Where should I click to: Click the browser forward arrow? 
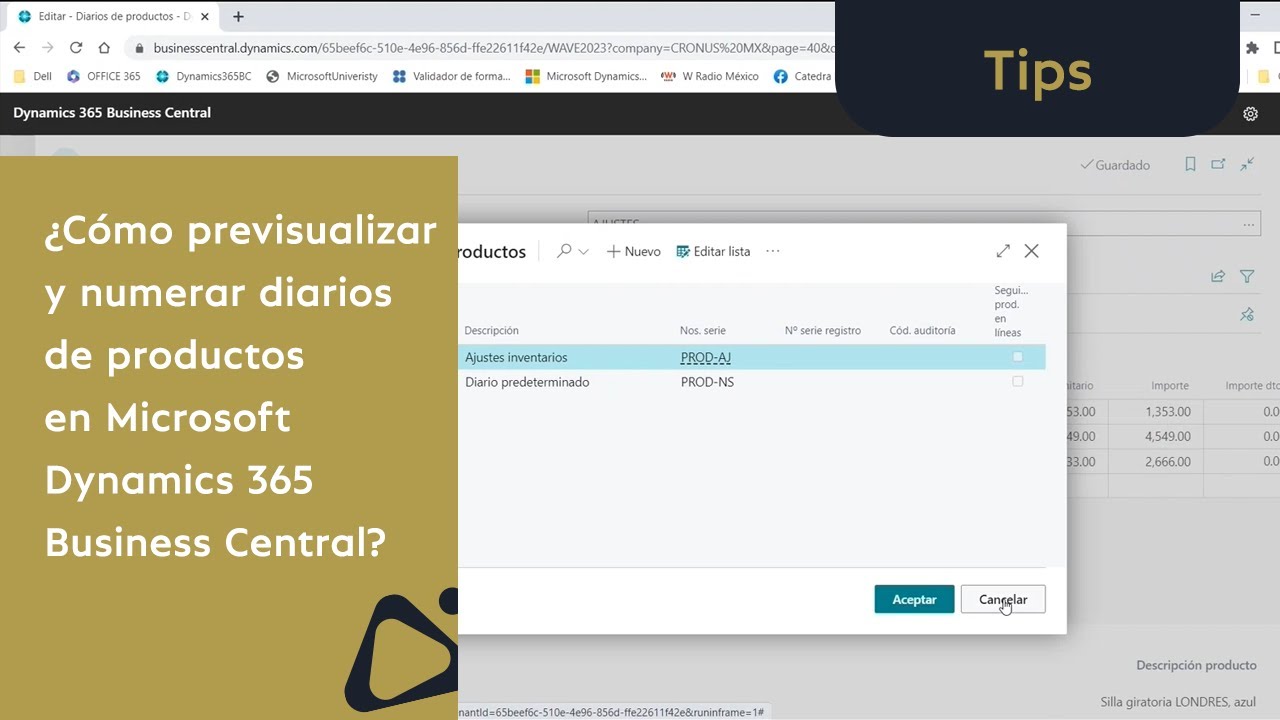47,47
